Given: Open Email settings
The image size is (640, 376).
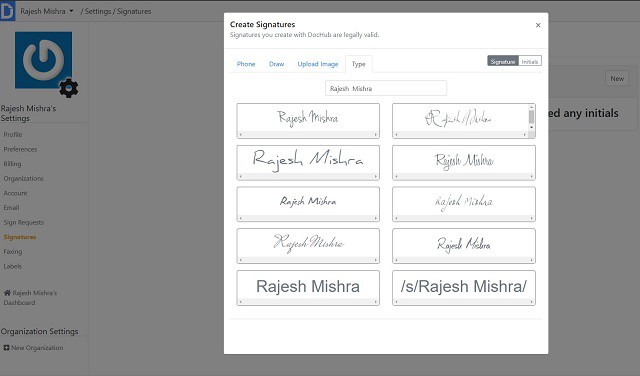Looking at the screenshot, I should [x=11, y=208].
